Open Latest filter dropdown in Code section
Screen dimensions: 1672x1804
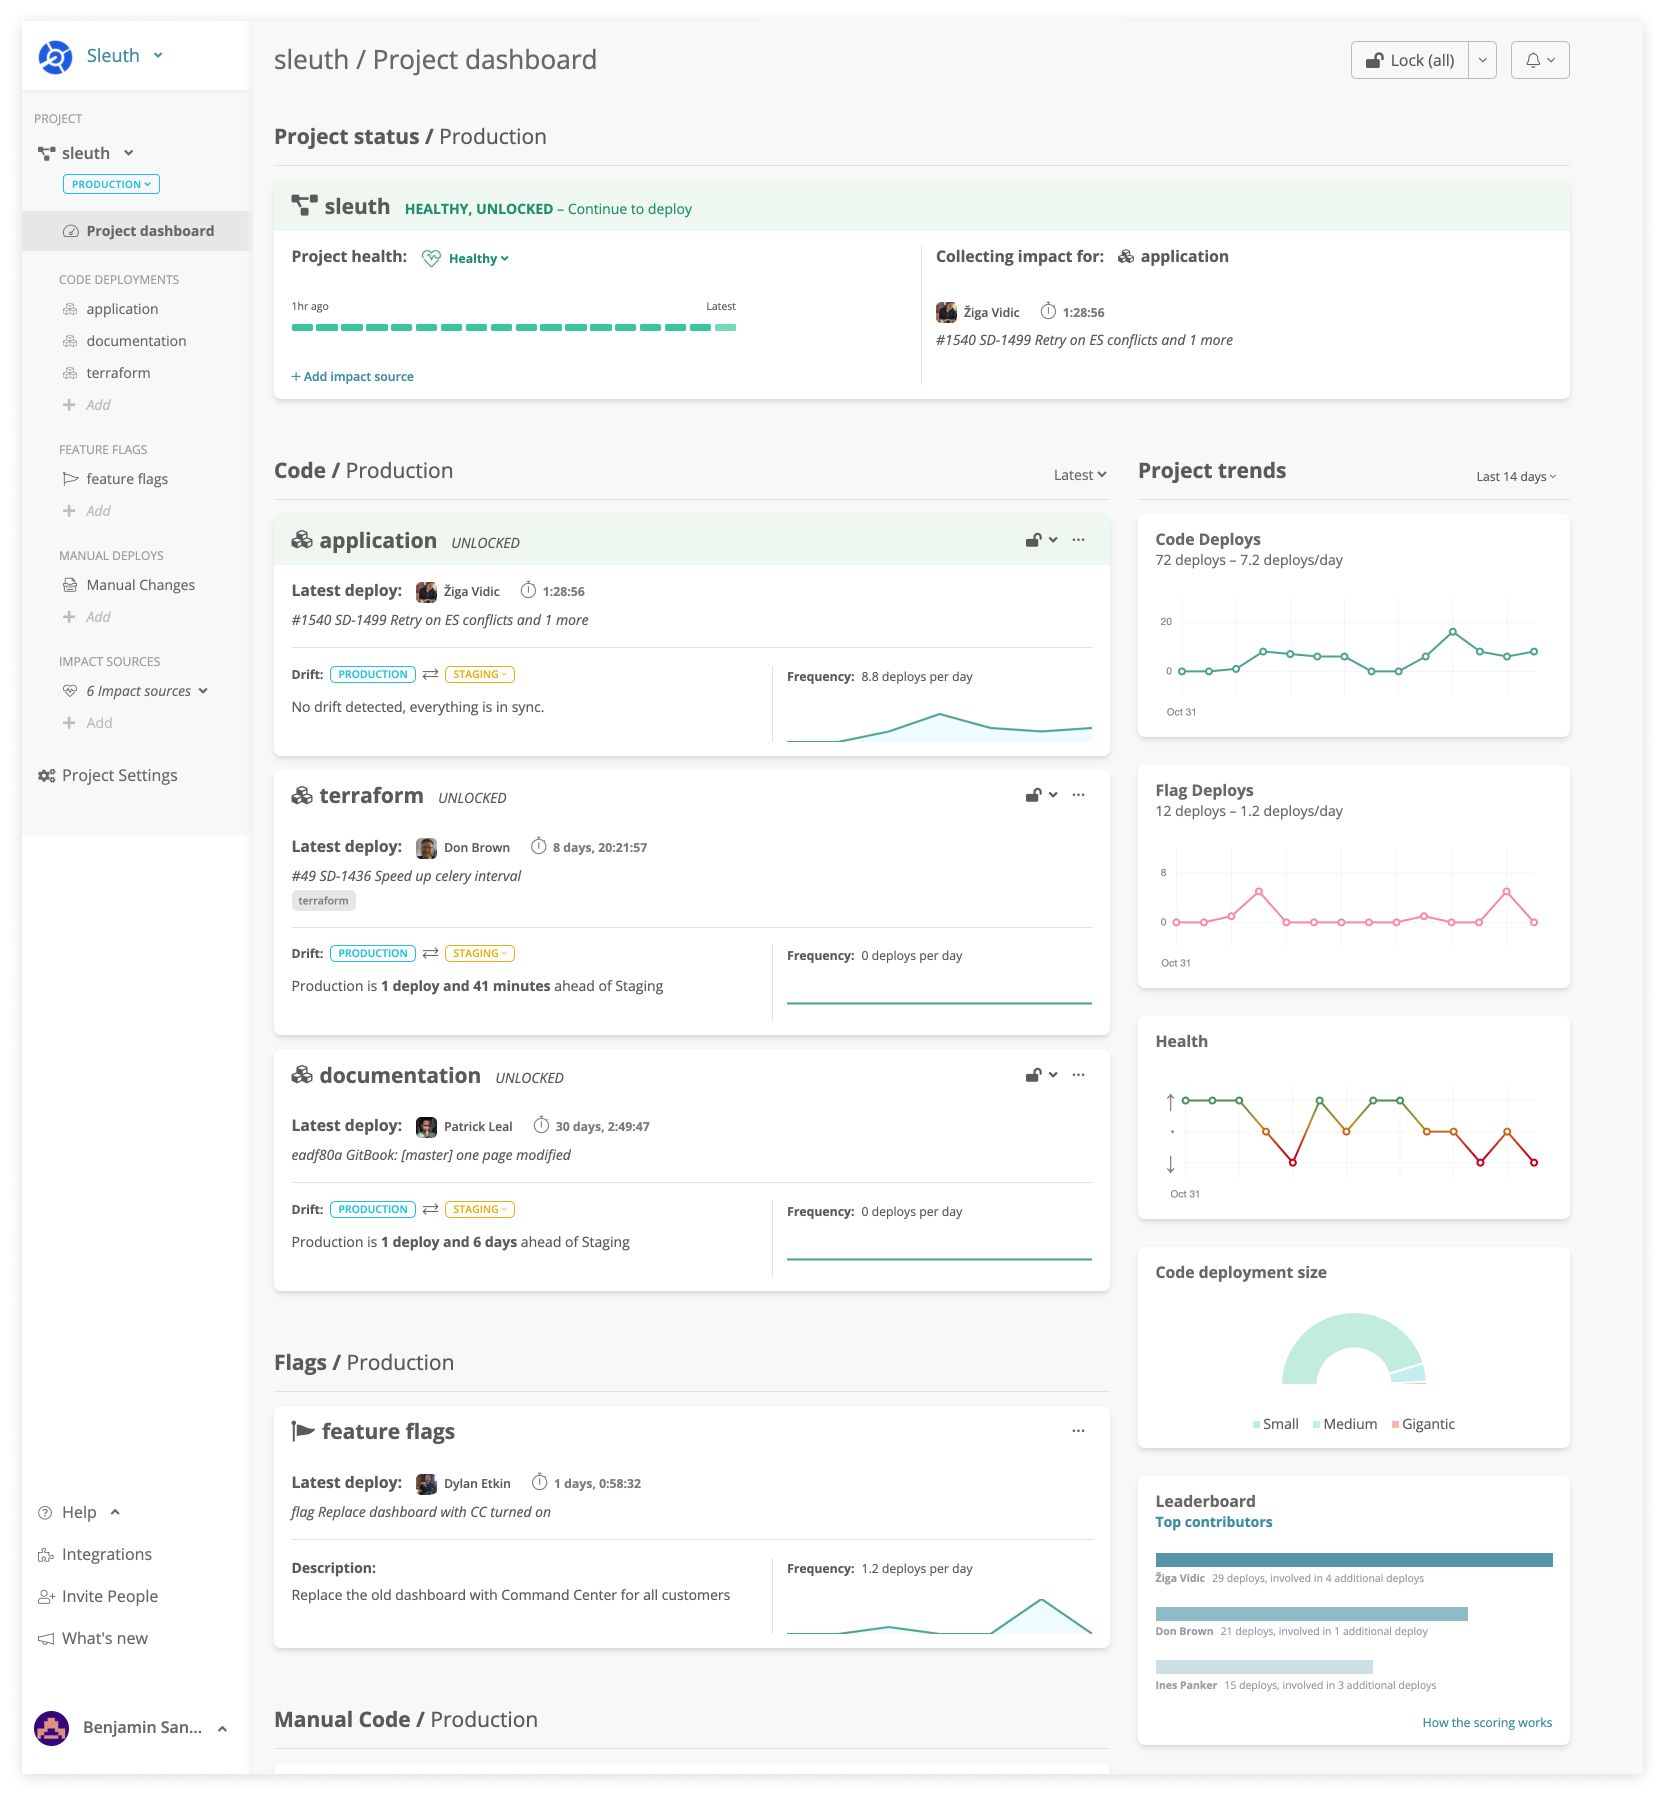coord(1080,475)
